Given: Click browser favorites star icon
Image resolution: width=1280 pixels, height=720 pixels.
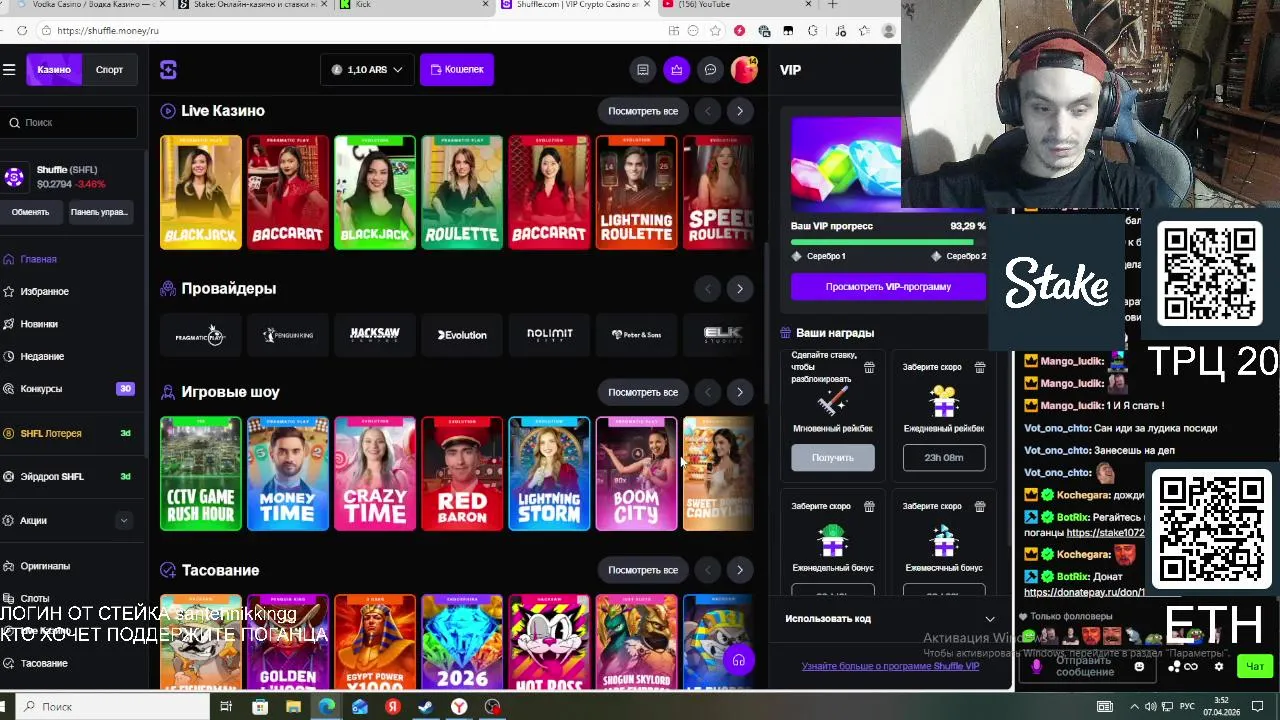Looking at the screenshot, I should (714, 31).
